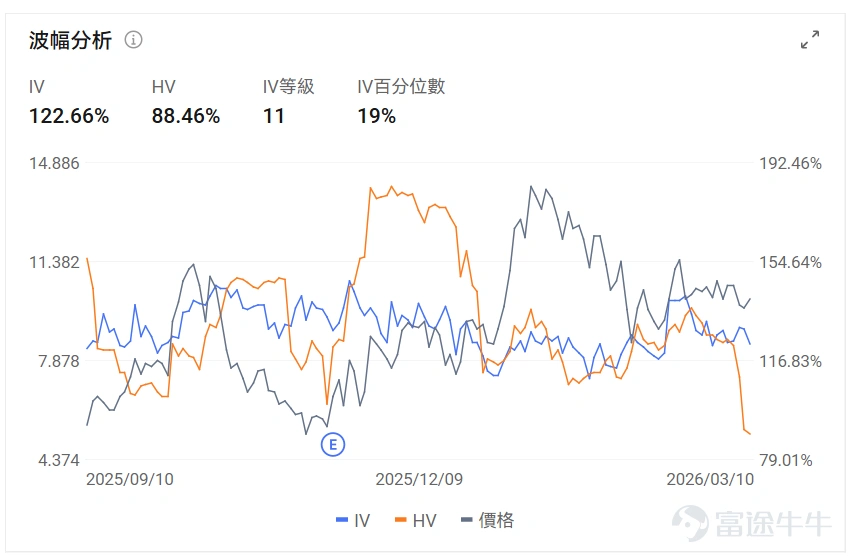Image resolution: width=852 pixels, height=560 pixels.
Task: Toggle the 價格 series in the legend
Action: click(487, 520)
